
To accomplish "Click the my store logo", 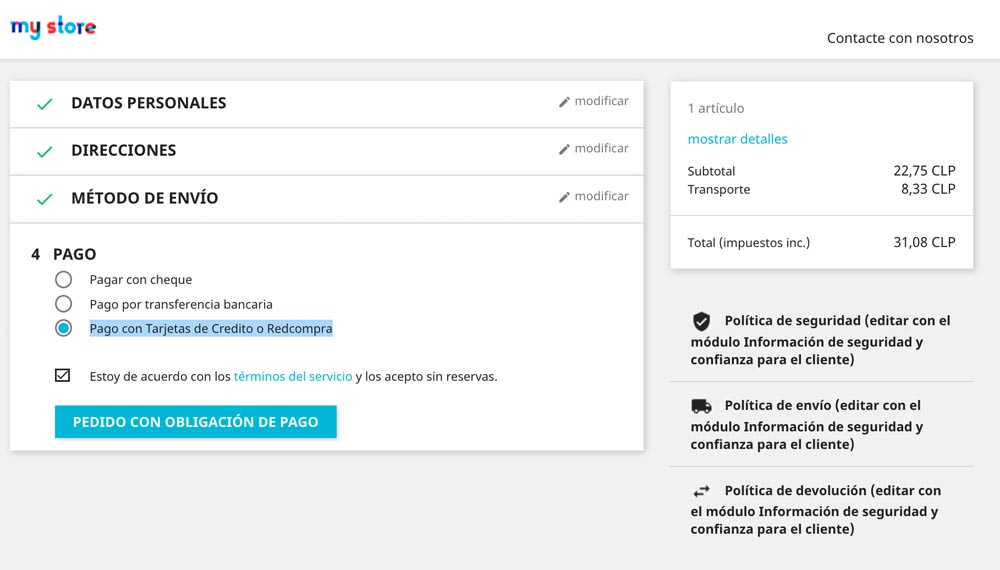I will coord(53,27).
